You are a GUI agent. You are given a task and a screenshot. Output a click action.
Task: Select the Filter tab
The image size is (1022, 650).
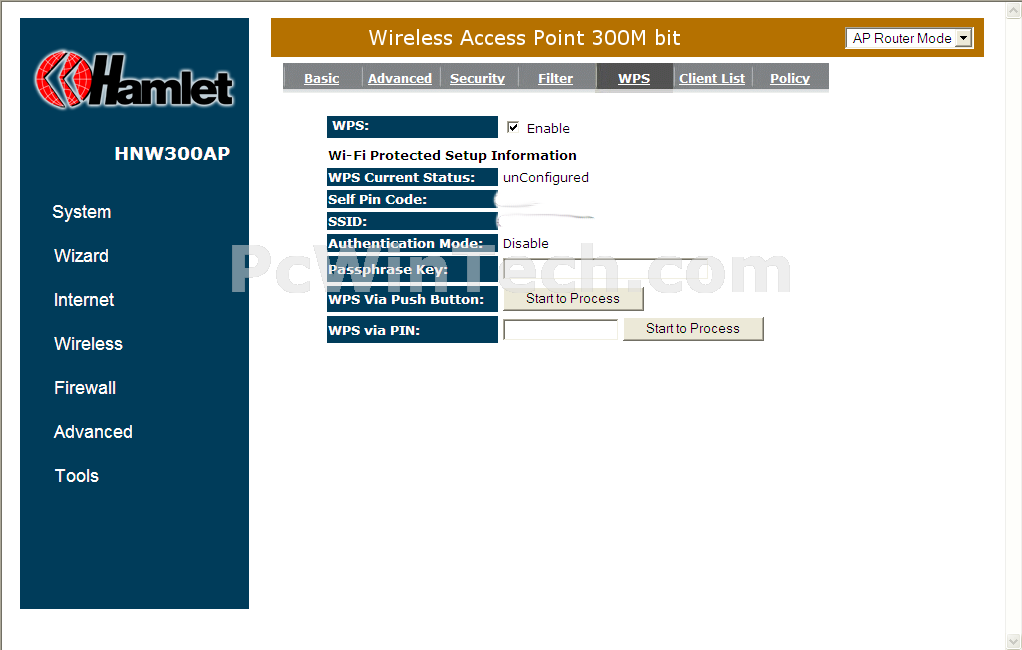555,78
